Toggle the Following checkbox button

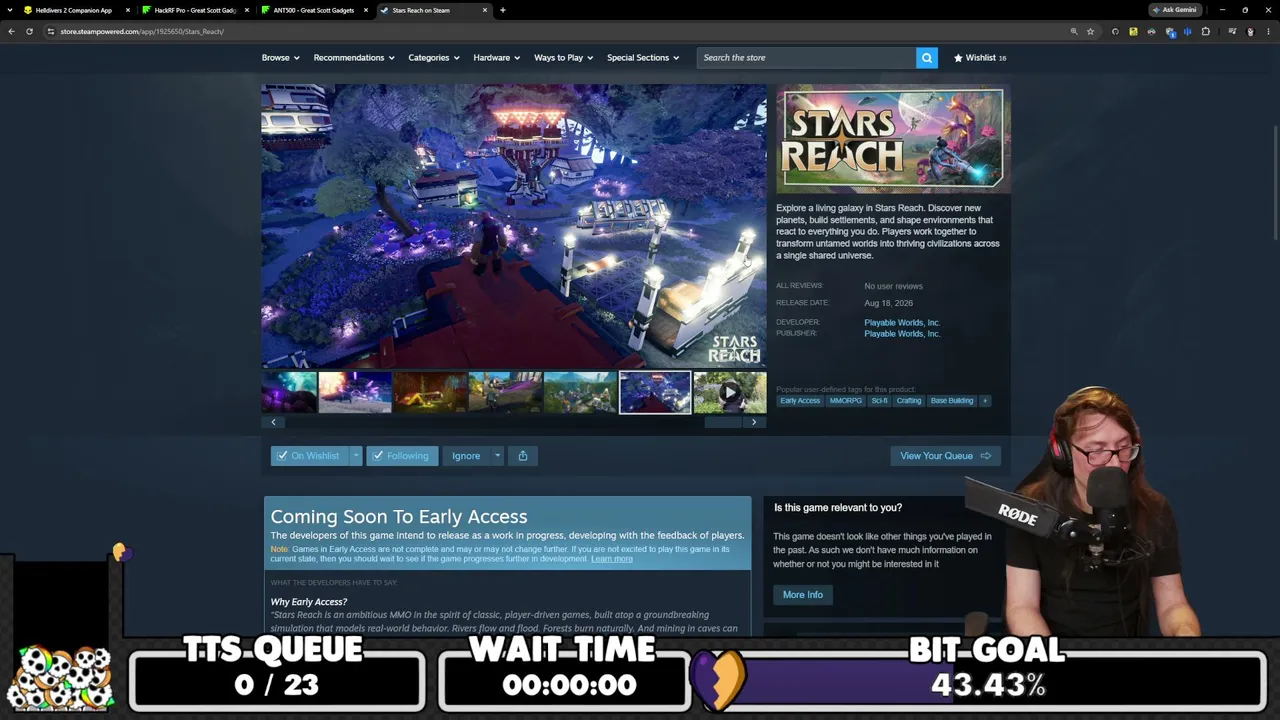pos(403,456)
